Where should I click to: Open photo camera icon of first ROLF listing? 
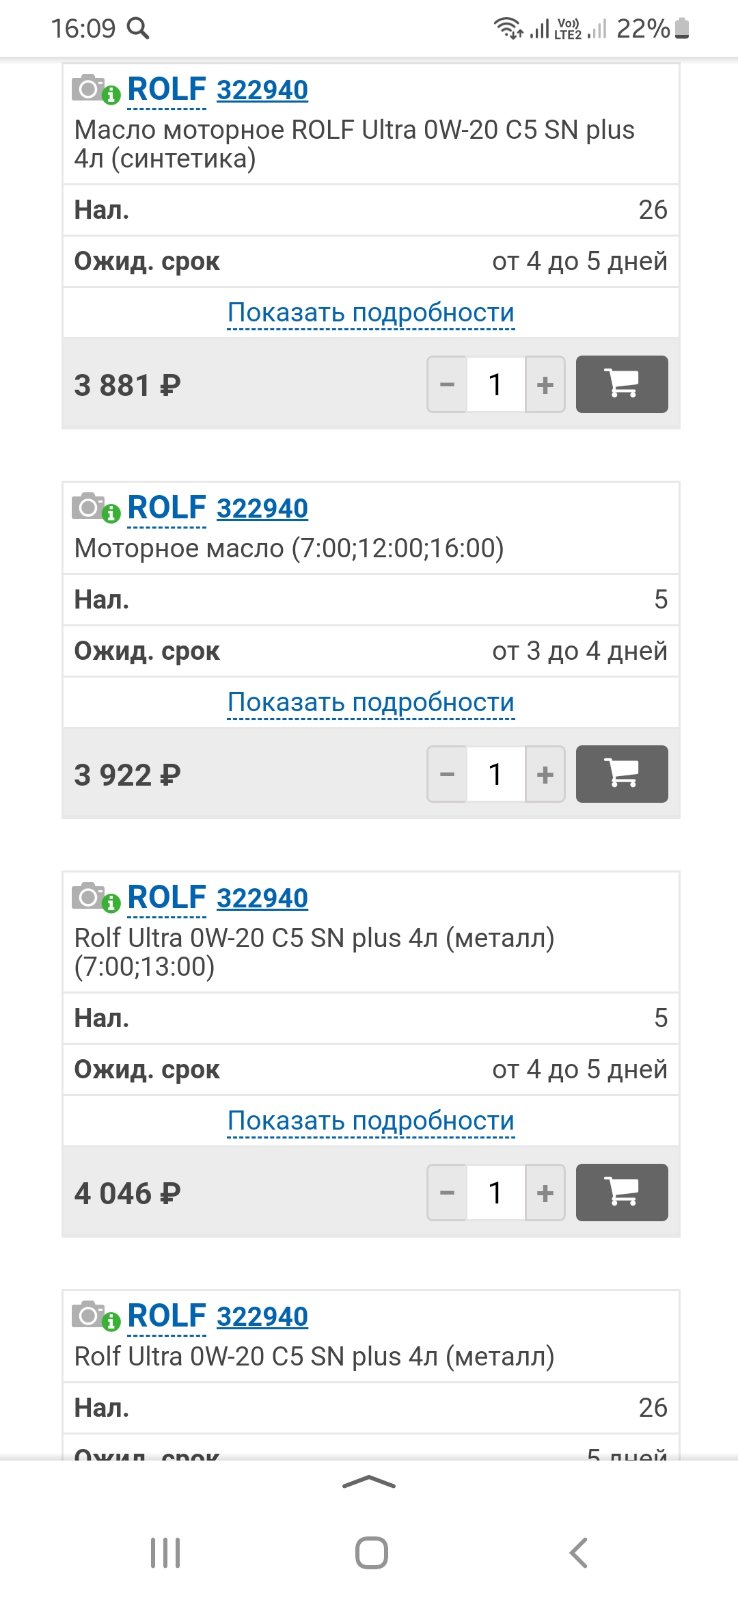pos(96,89)
